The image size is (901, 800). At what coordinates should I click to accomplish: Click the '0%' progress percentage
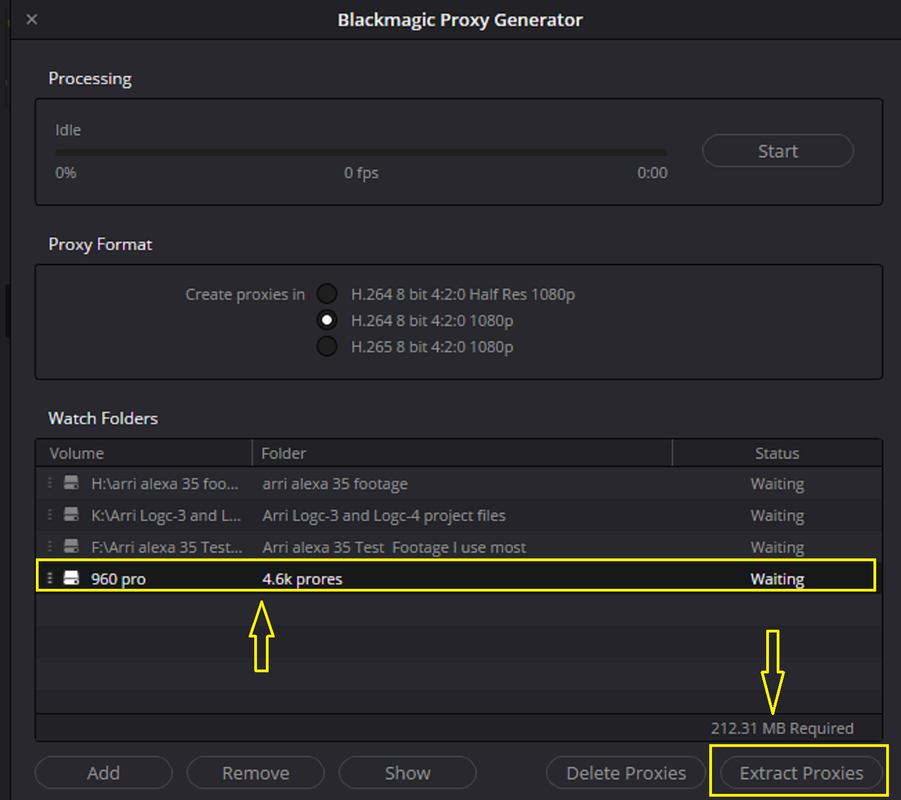pos(66,173)
